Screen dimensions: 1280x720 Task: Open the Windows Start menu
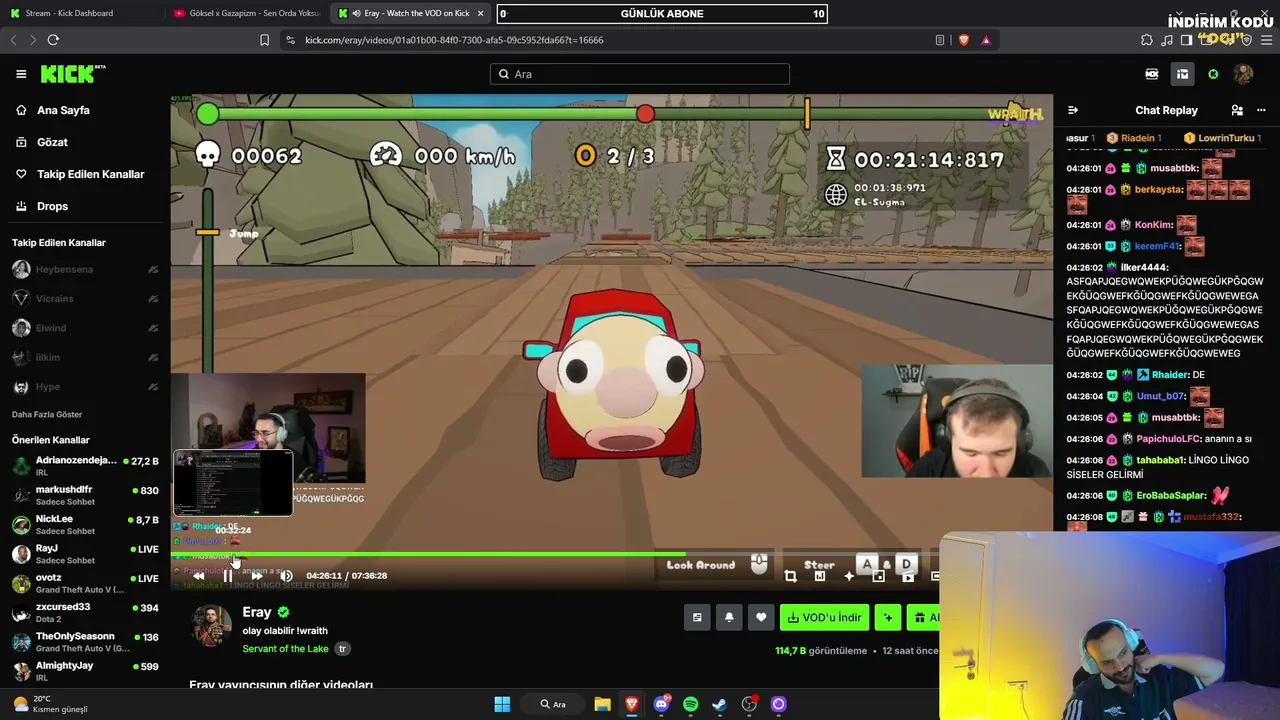[502, 704]
